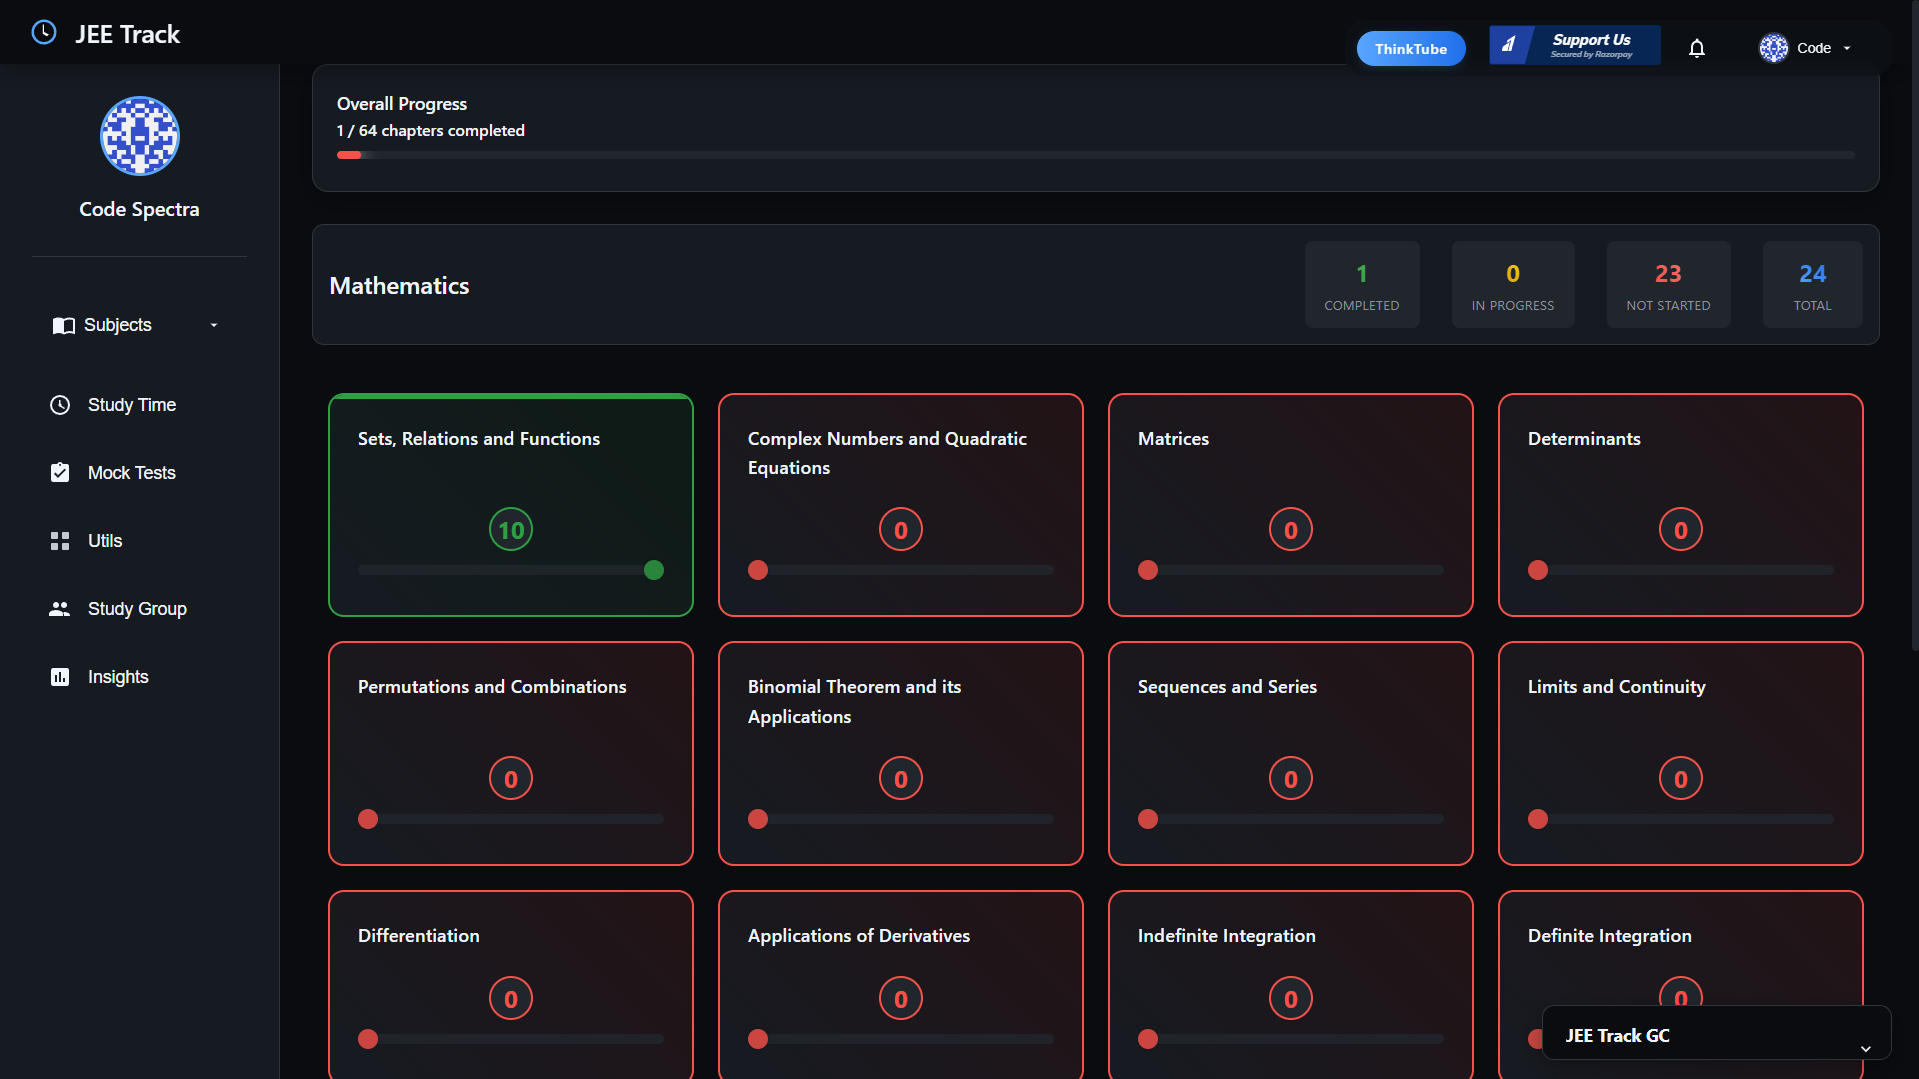1919x1079 pixels.
Task: Click the 0 badge on Complex Numbers card
Action: [901, 530]
